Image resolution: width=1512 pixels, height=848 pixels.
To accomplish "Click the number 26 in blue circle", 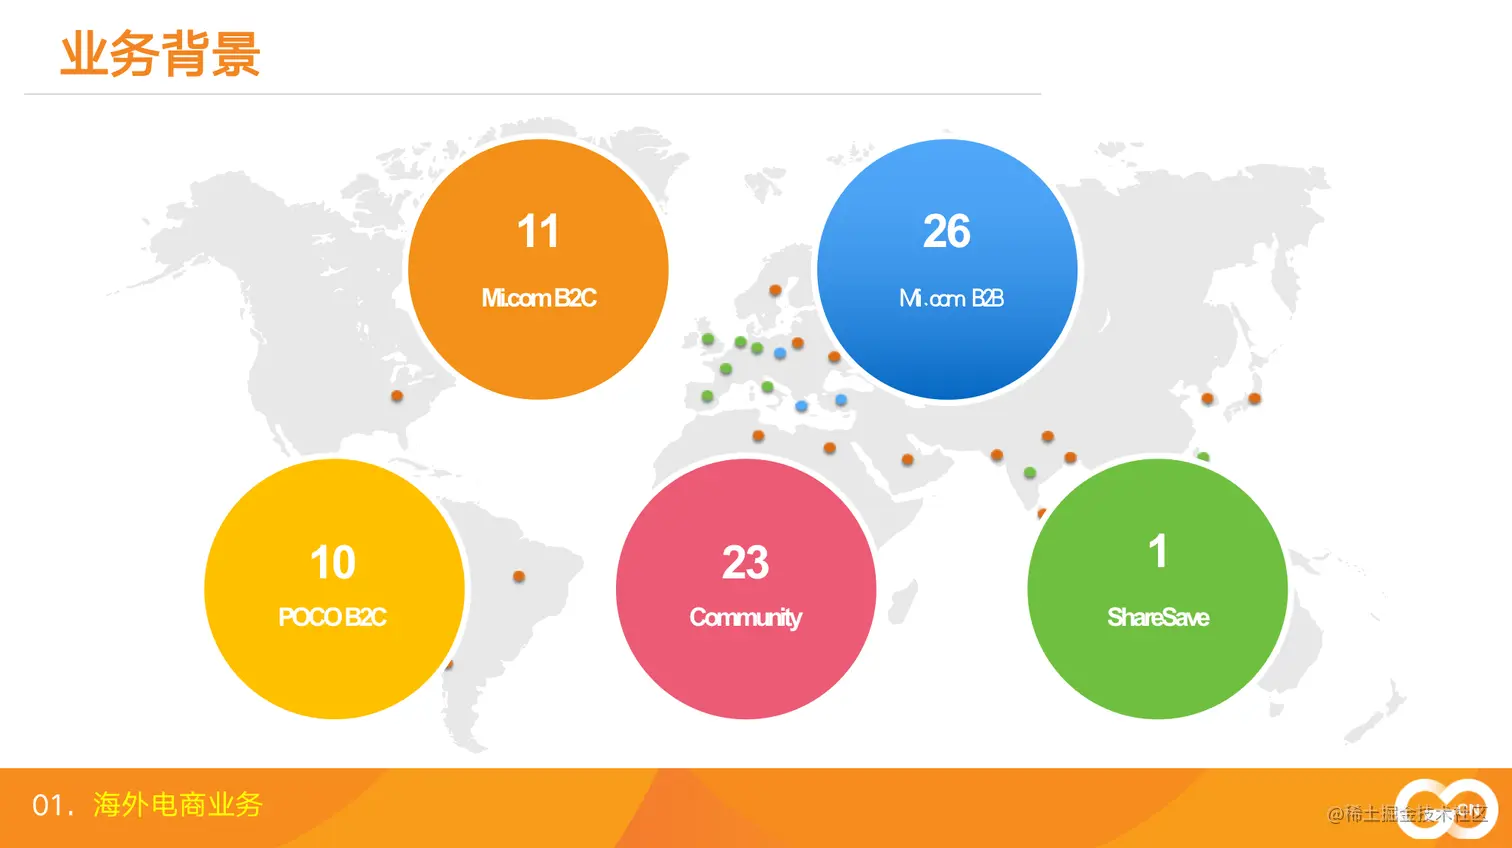I will tap(947, 232).
